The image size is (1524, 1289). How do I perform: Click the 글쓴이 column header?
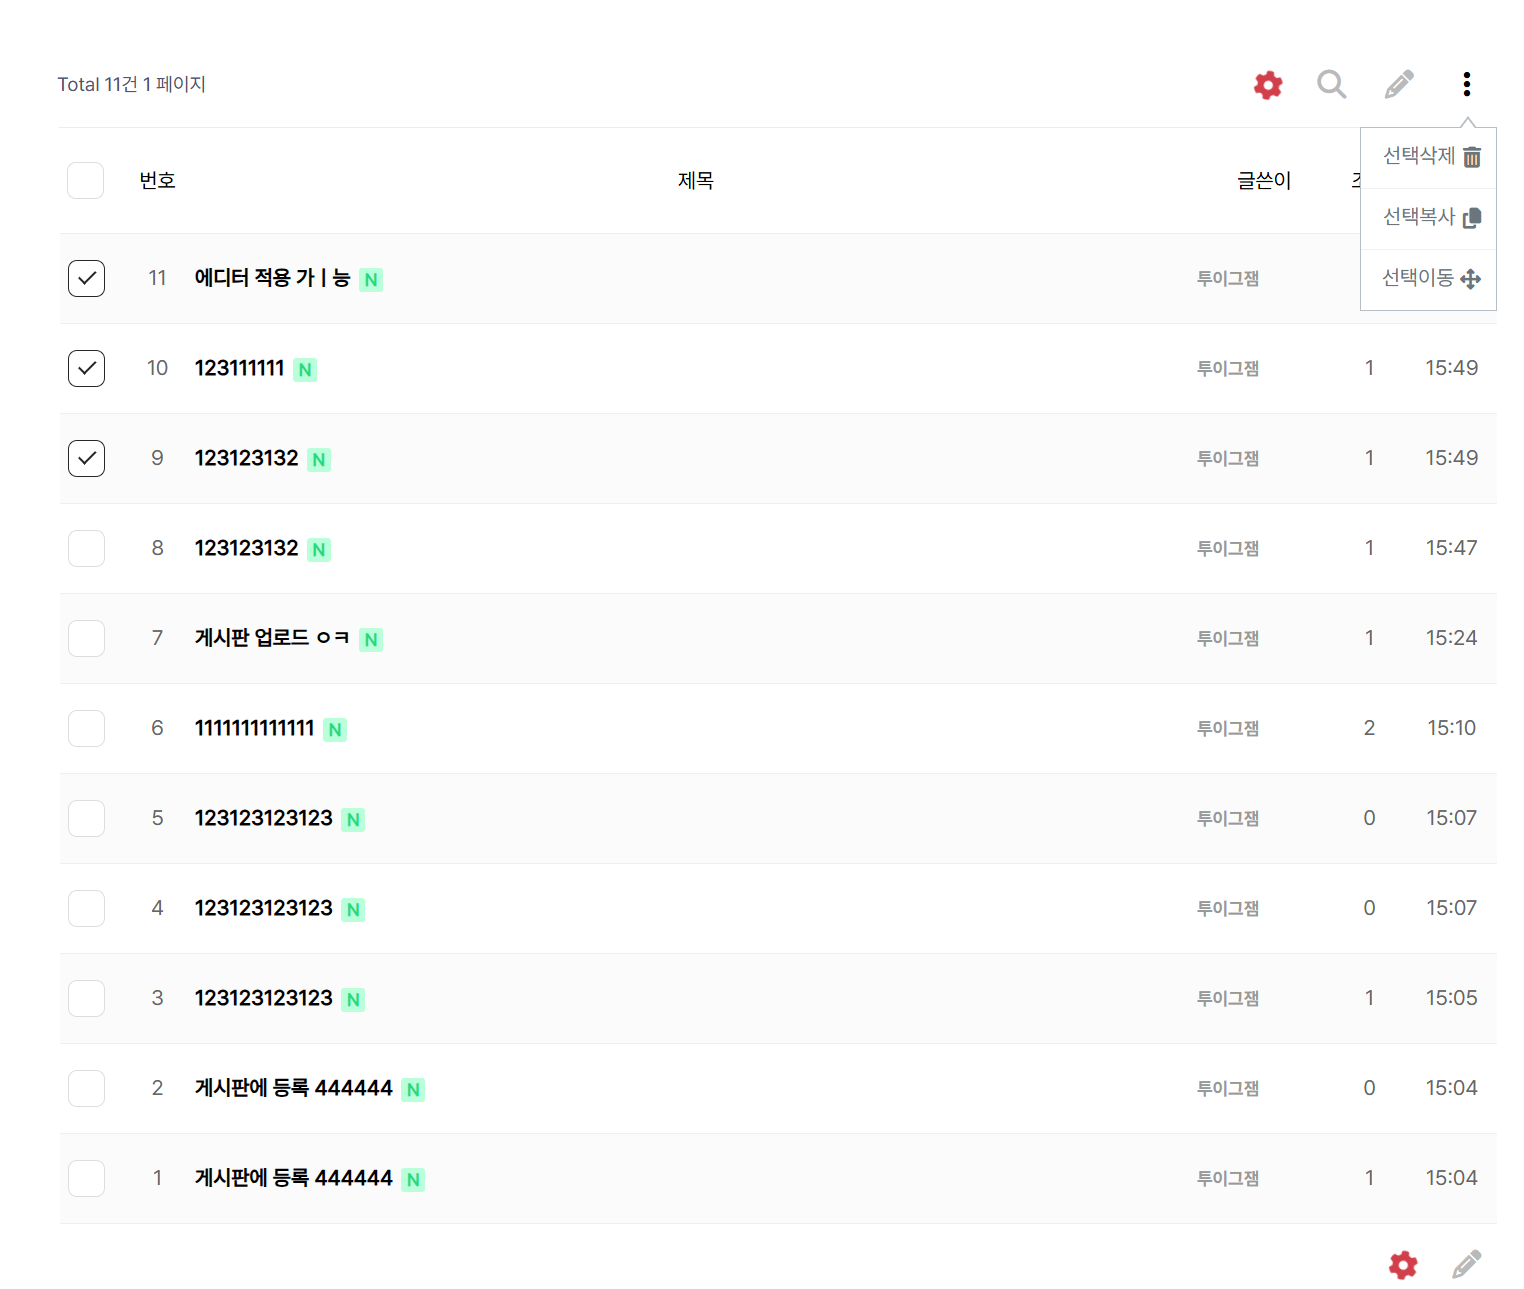[1264, 181]
